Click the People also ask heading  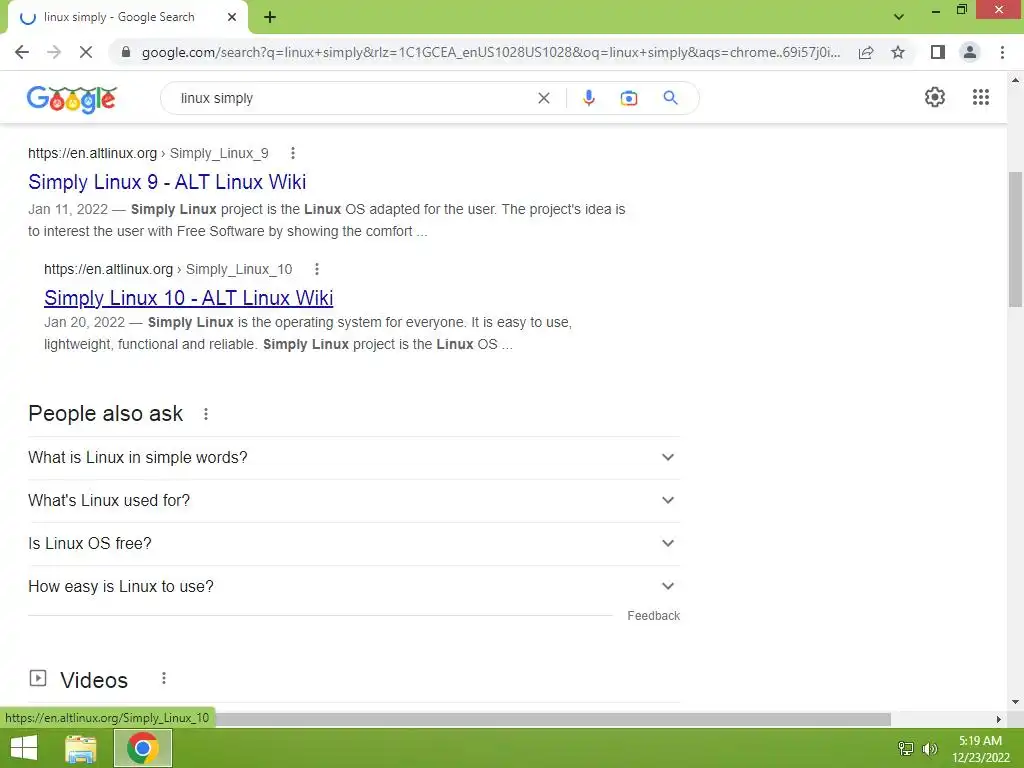[106, 413]
